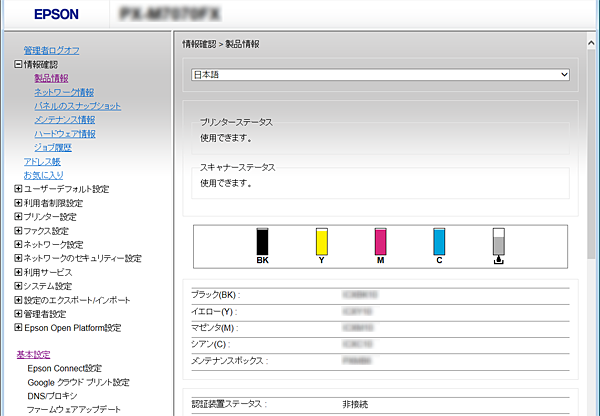Click the black (BK) ink level icon

pyautogui.click(x=263, y=241)
